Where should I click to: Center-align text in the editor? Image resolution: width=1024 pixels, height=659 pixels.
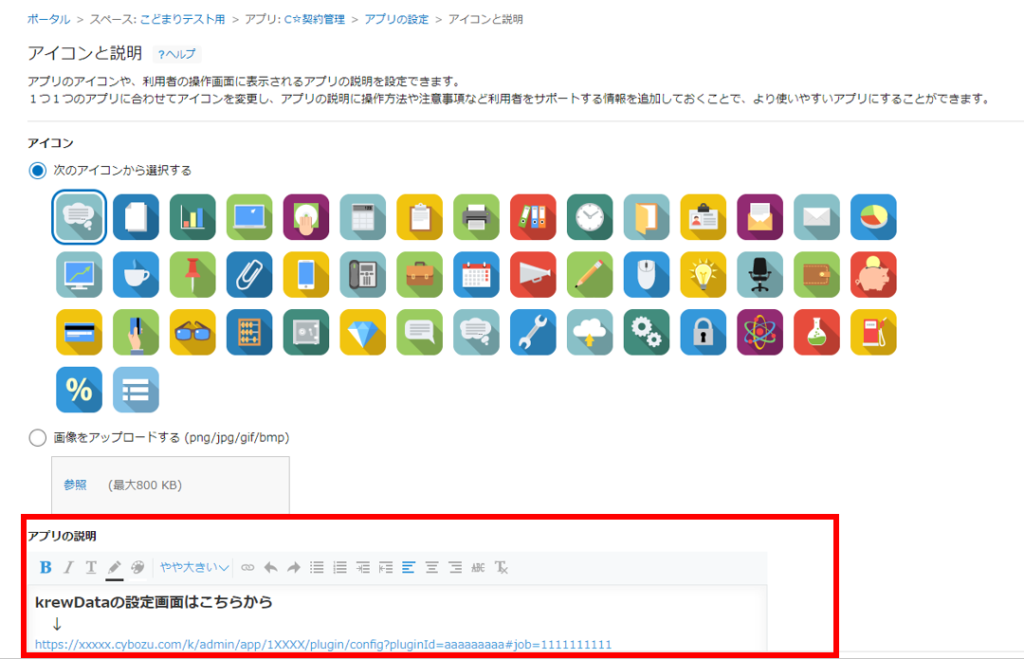(432, 567)
